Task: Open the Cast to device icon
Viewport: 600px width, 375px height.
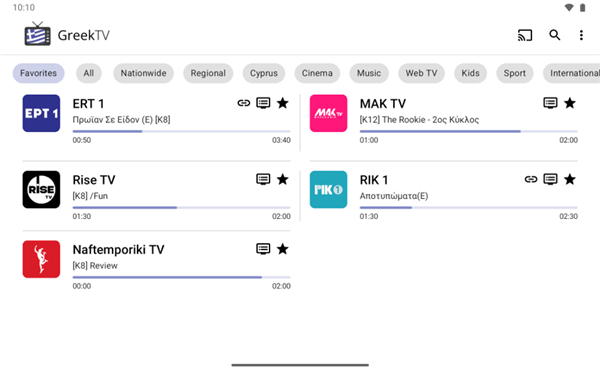Action: point(525,35)
